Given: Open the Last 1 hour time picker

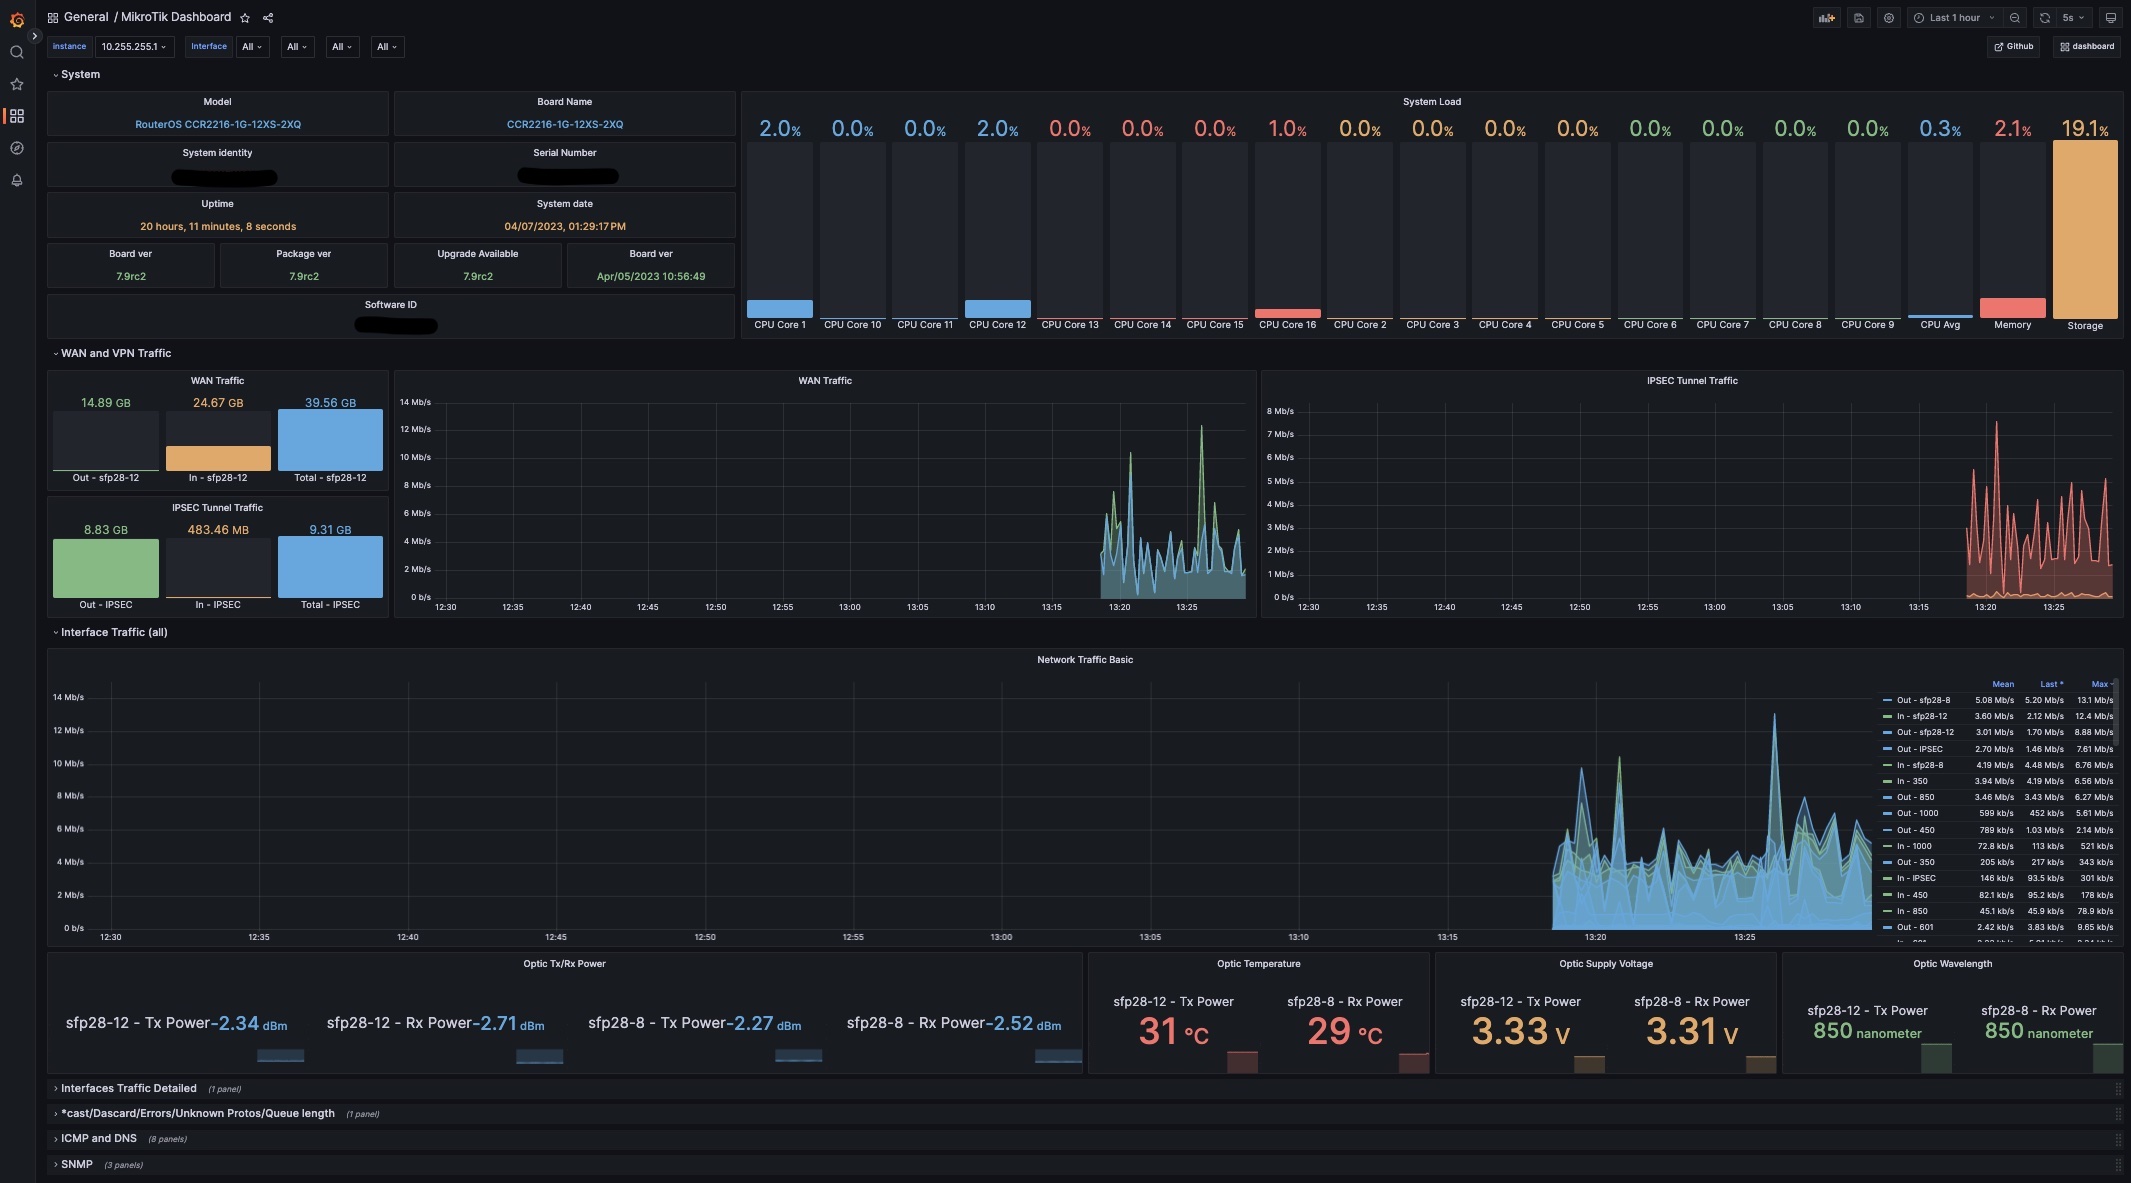Looking at the screenshot, I should (x=1954, y=18).
